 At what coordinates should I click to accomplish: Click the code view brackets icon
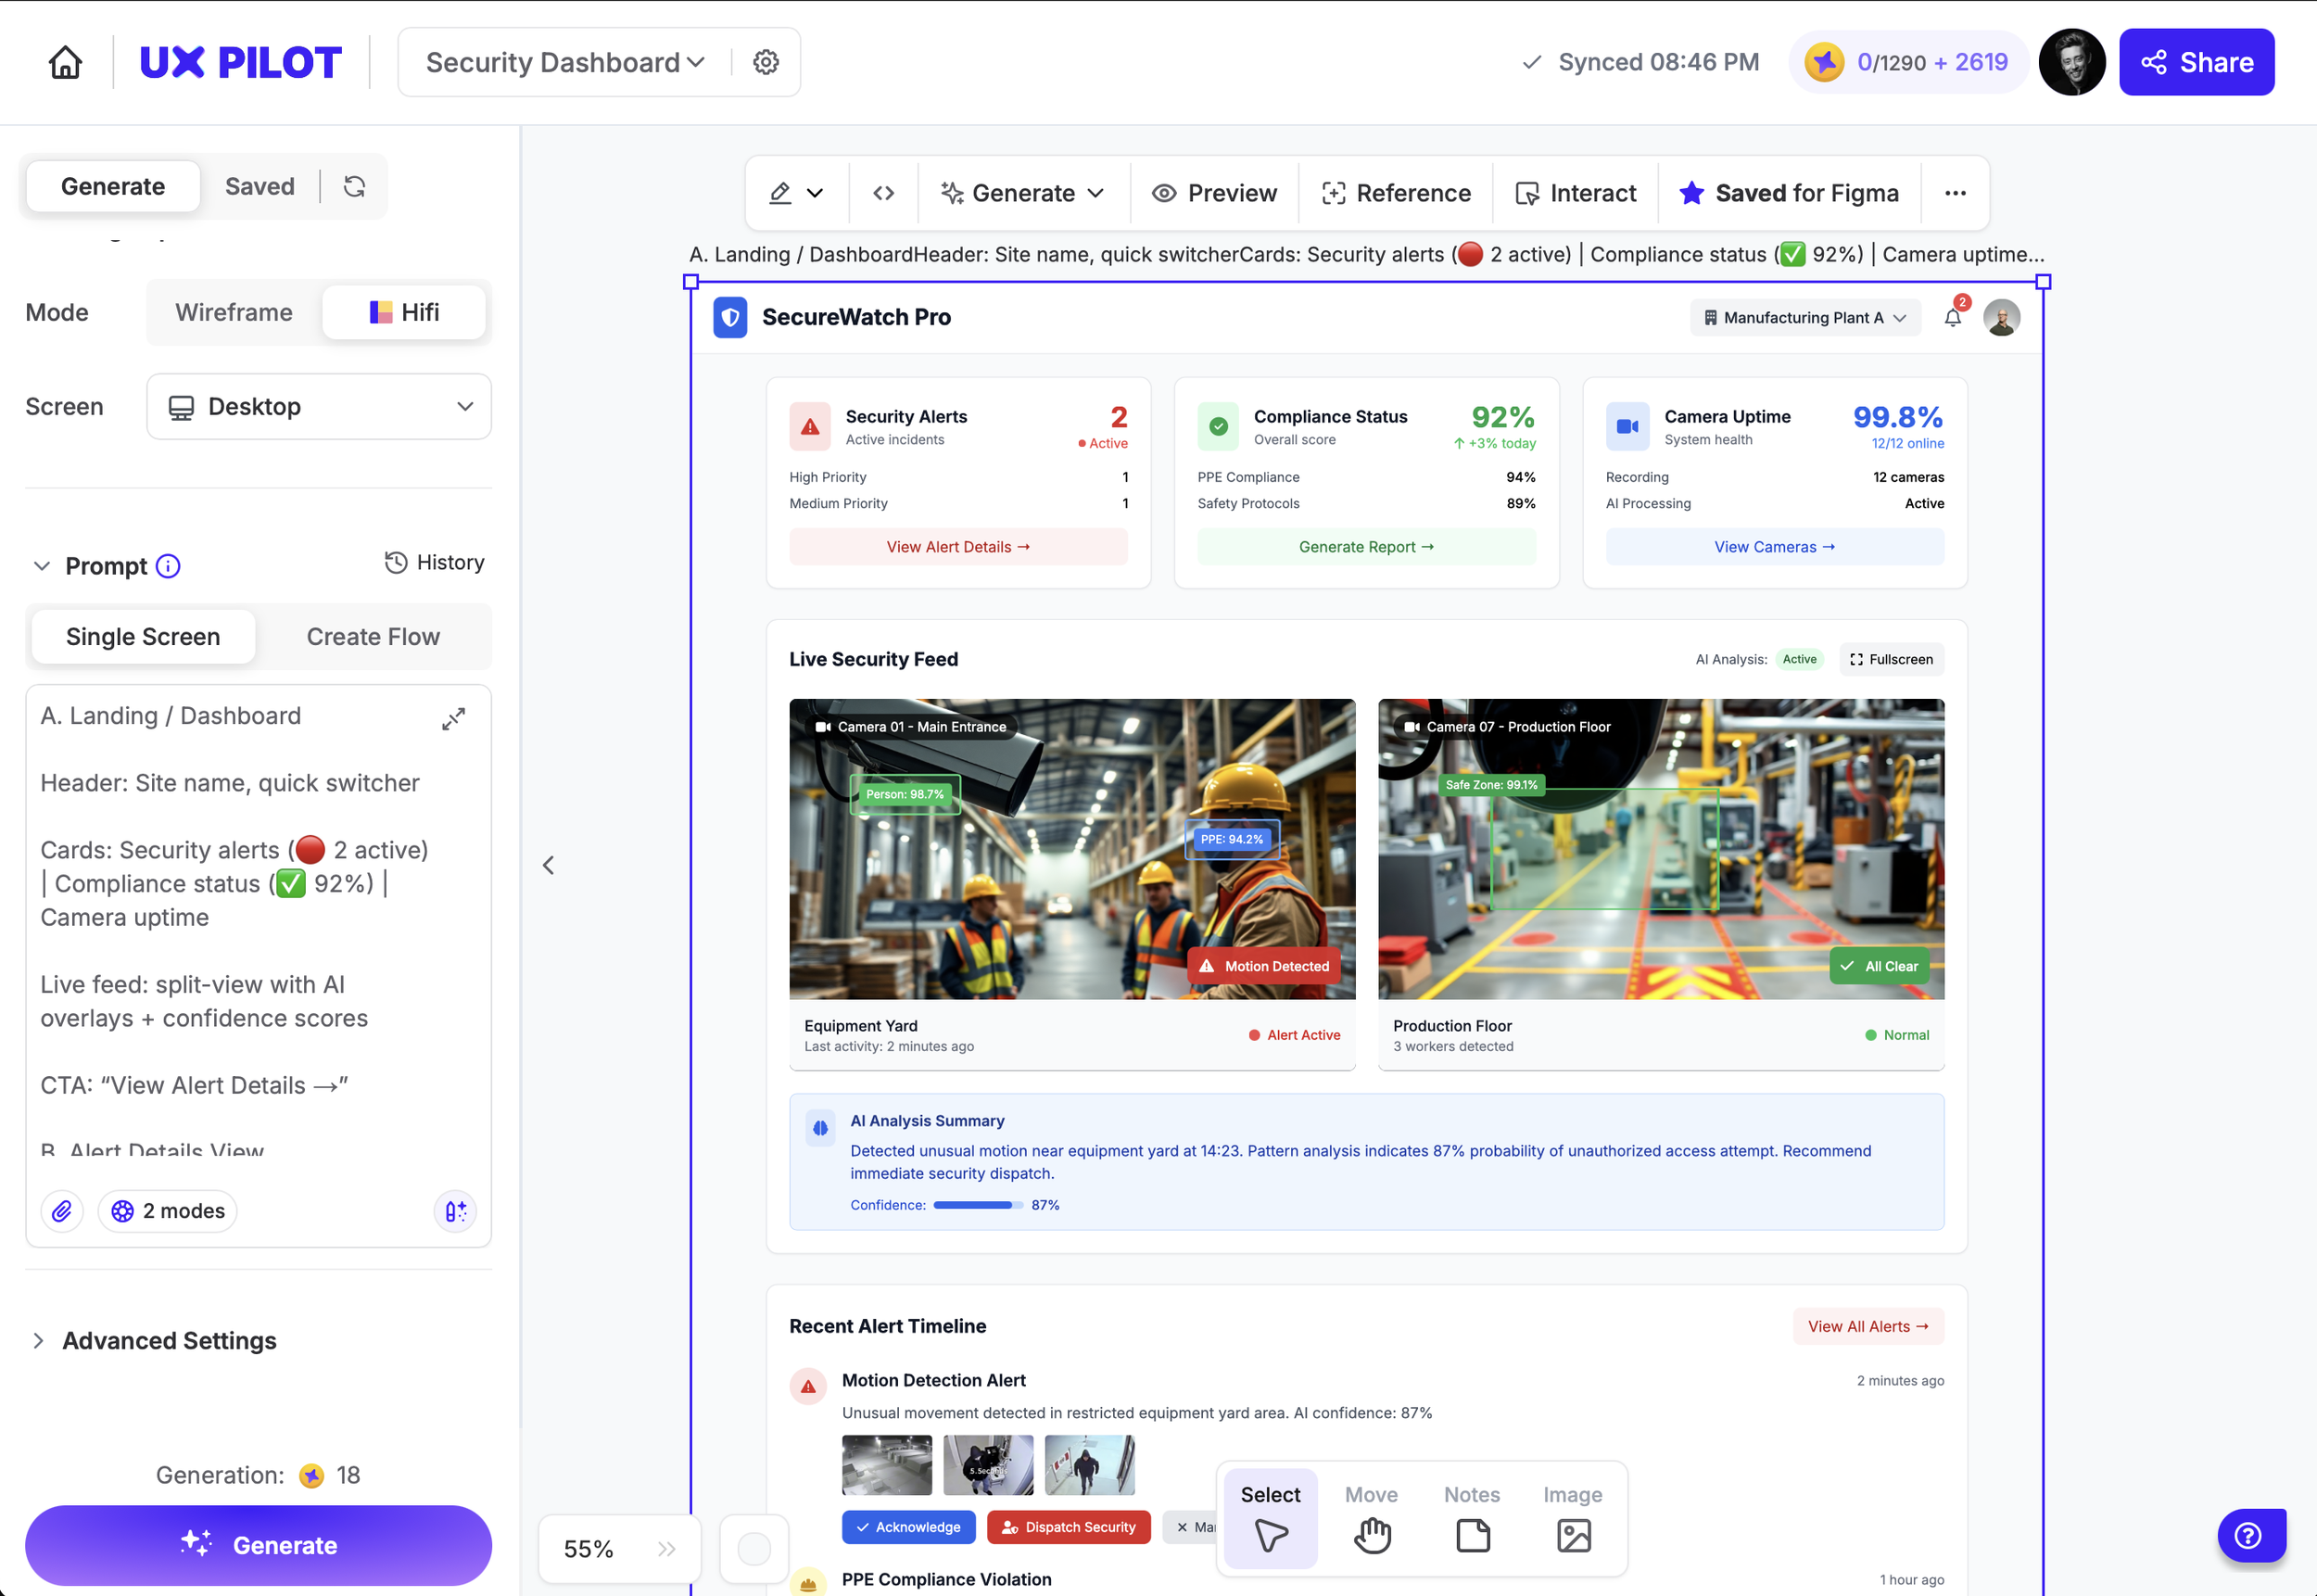[883, 193]
